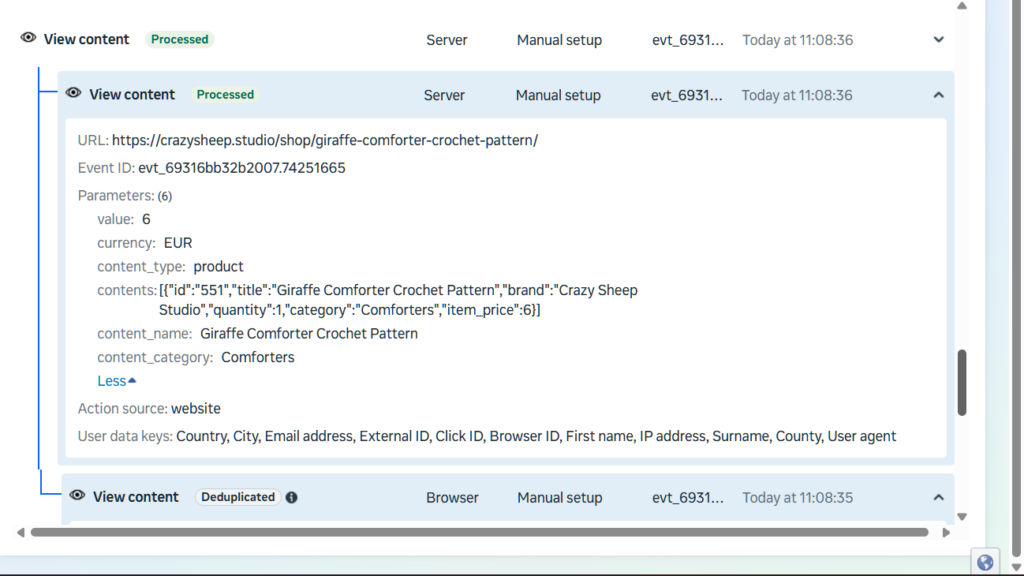The image size is (1024, 576).
Task: Open the giraffe-comforter-crochet-pattern URL
Action: click(324, 140)
